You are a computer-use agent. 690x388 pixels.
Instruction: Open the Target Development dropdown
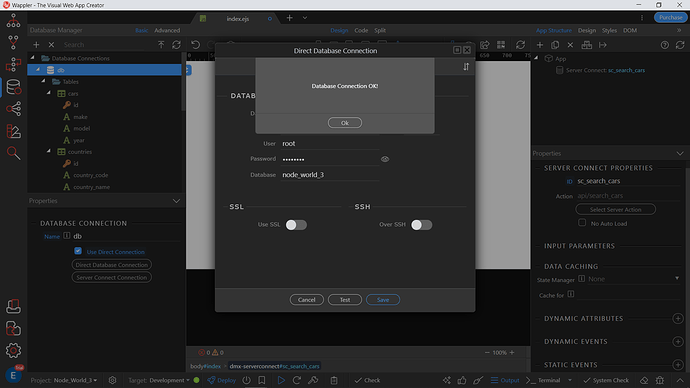(169, 380)
